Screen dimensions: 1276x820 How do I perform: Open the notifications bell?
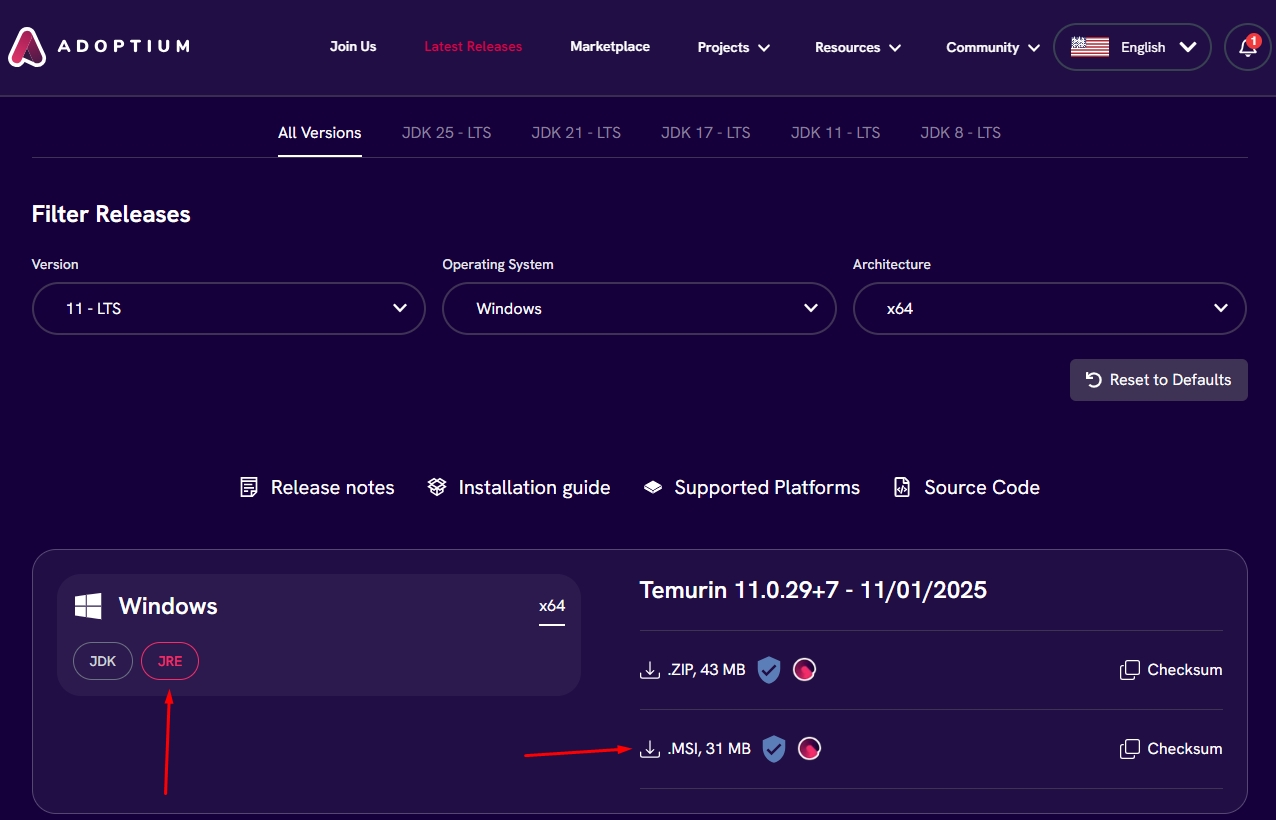[x=1247, y=47]
